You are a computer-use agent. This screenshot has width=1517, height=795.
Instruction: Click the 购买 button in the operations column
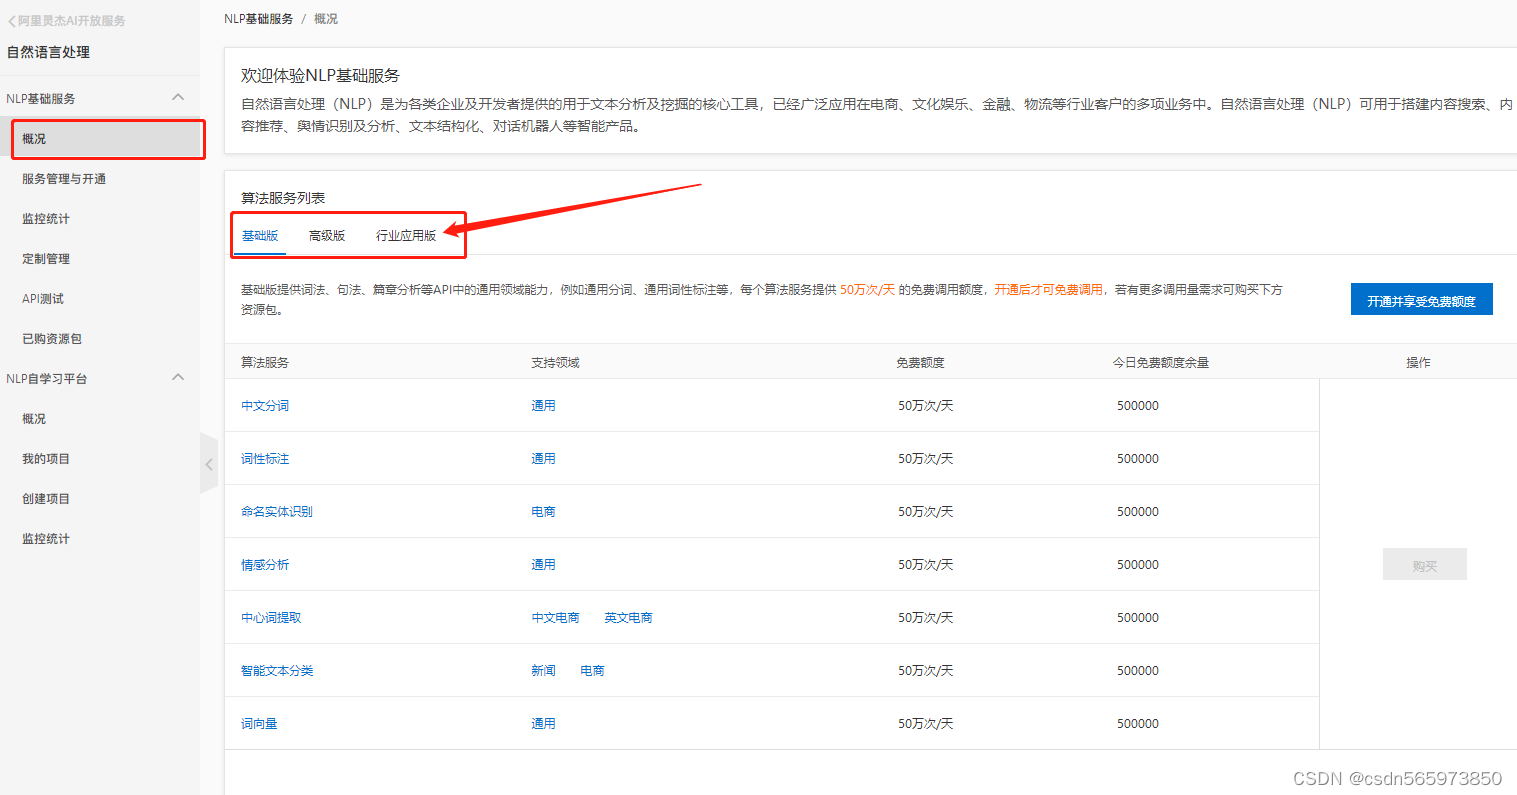click(x=1424, y=564)
